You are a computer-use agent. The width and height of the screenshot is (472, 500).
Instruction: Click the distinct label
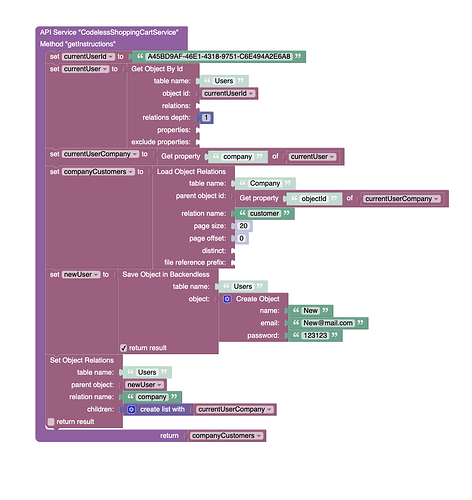click(x=214, y=251)
